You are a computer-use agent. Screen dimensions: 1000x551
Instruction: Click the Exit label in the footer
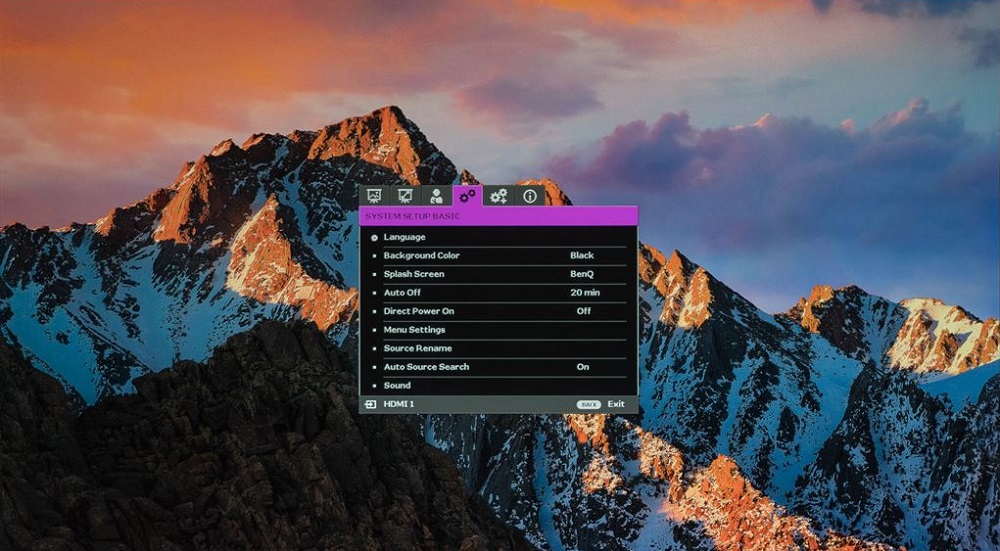(x=616, y=404)
